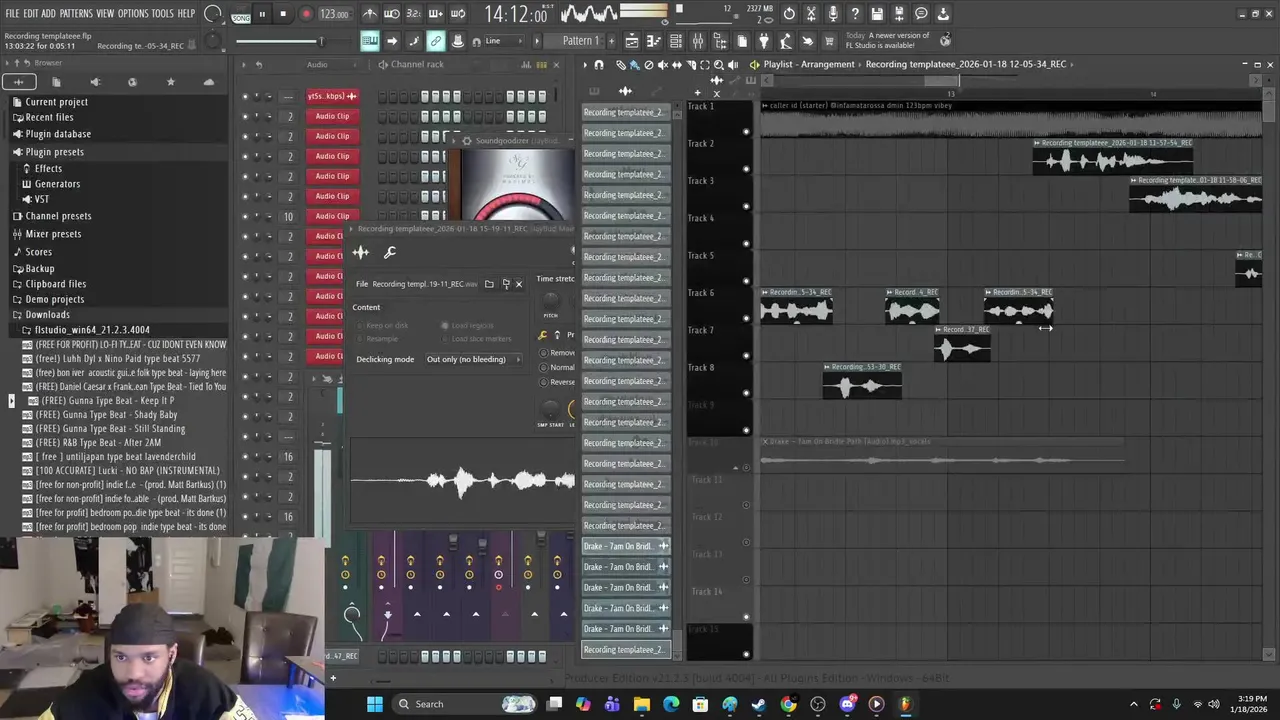
Task: Click the plus button next to Pattern 1
Action: (x=610, y=41)
